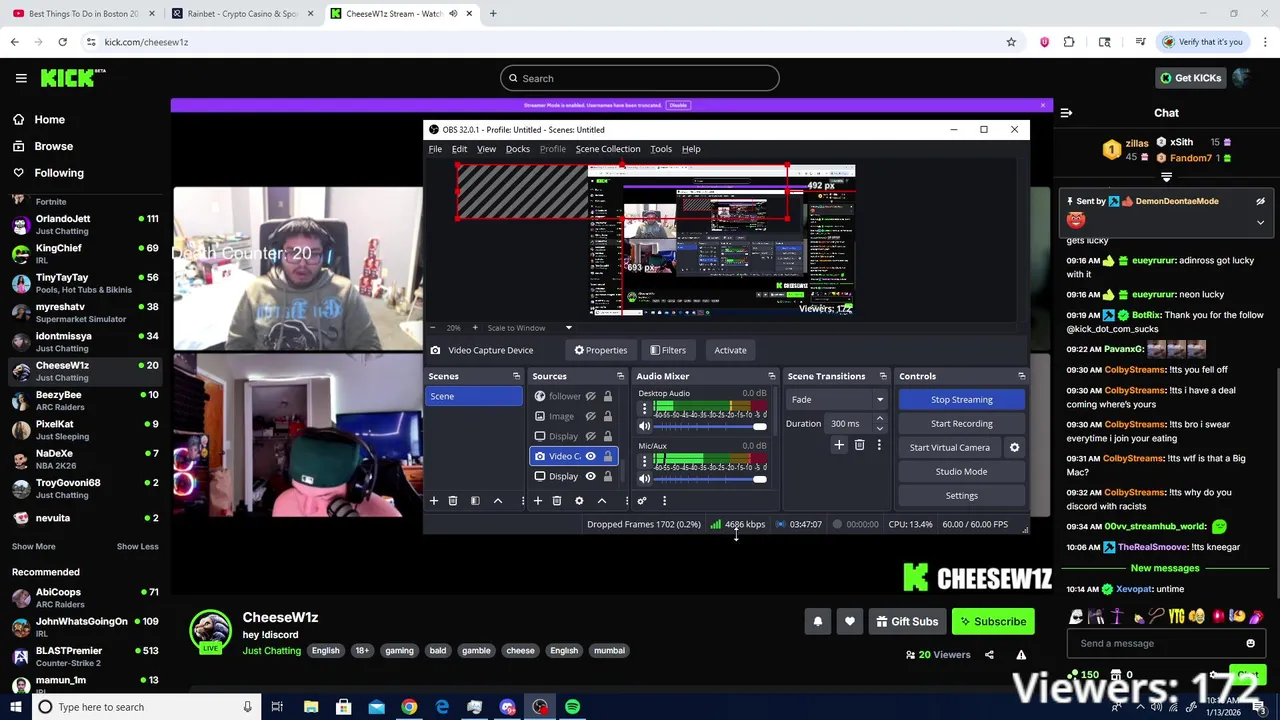Open Task View on the taskbar
This screenshot has height=720, width=1280.
277,707
